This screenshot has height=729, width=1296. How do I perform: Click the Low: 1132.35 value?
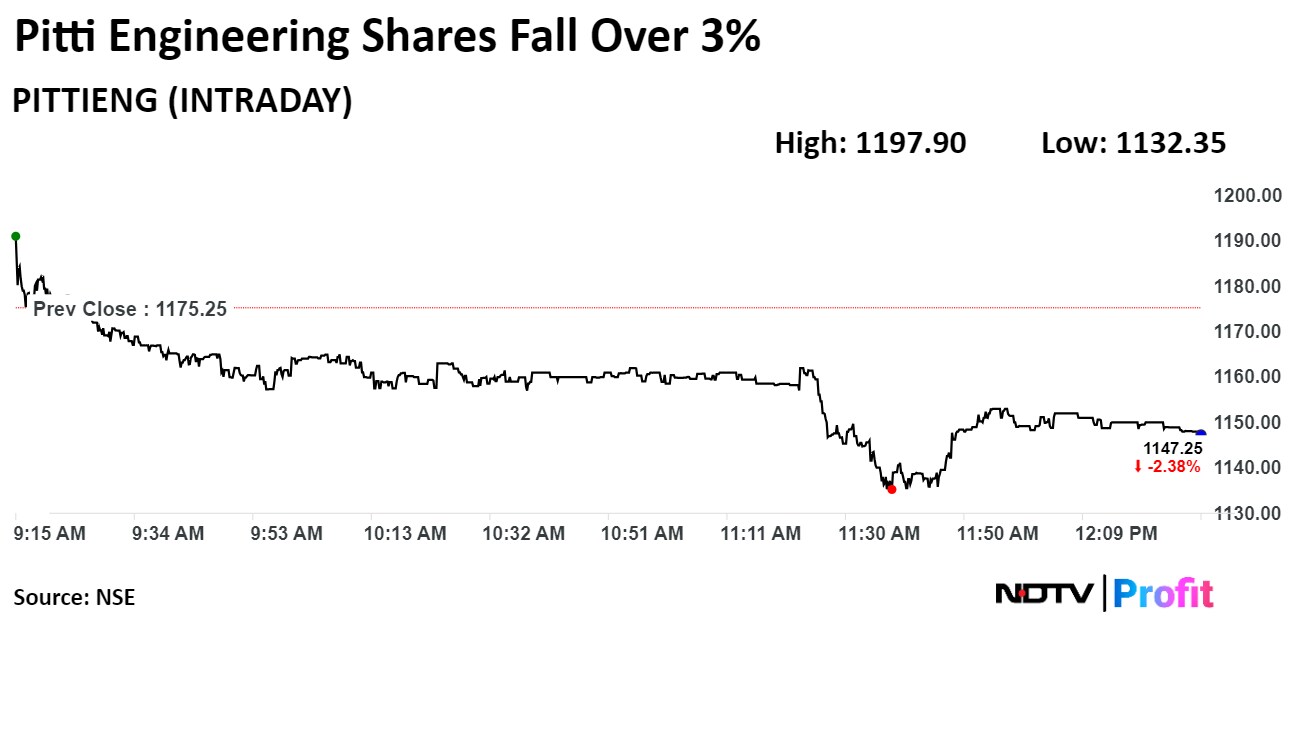point(1133,143)
